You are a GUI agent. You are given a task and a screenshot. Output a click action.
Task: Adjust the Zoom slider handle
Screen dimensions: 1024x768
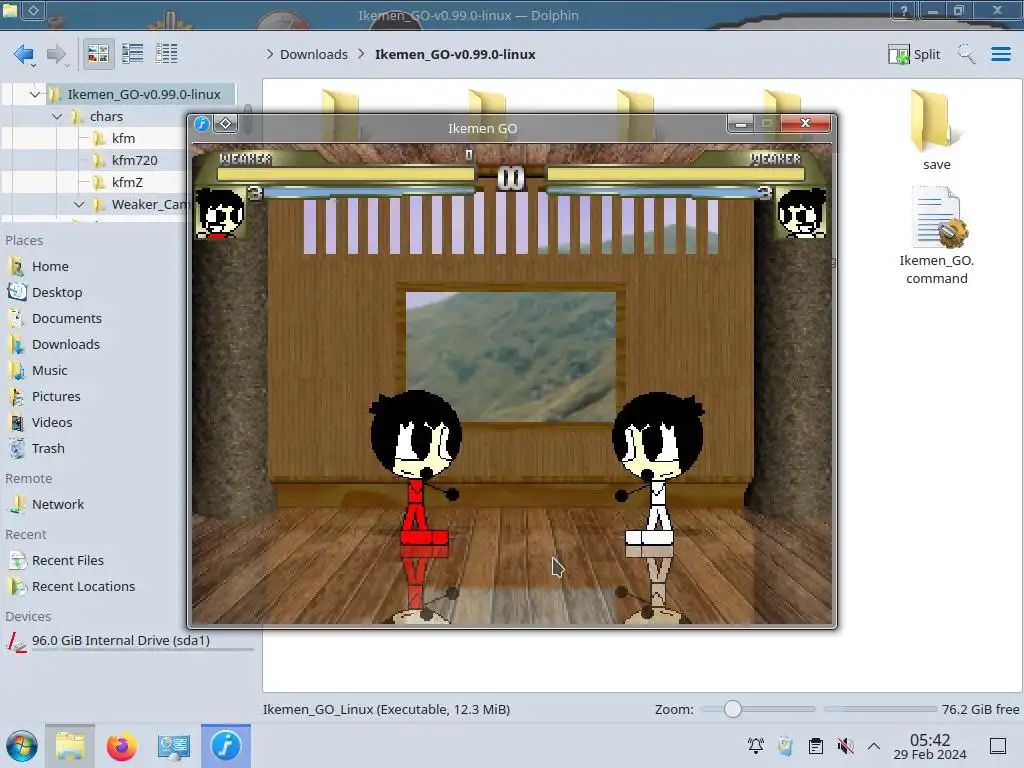pyautogui.click(x=733, y=709)
